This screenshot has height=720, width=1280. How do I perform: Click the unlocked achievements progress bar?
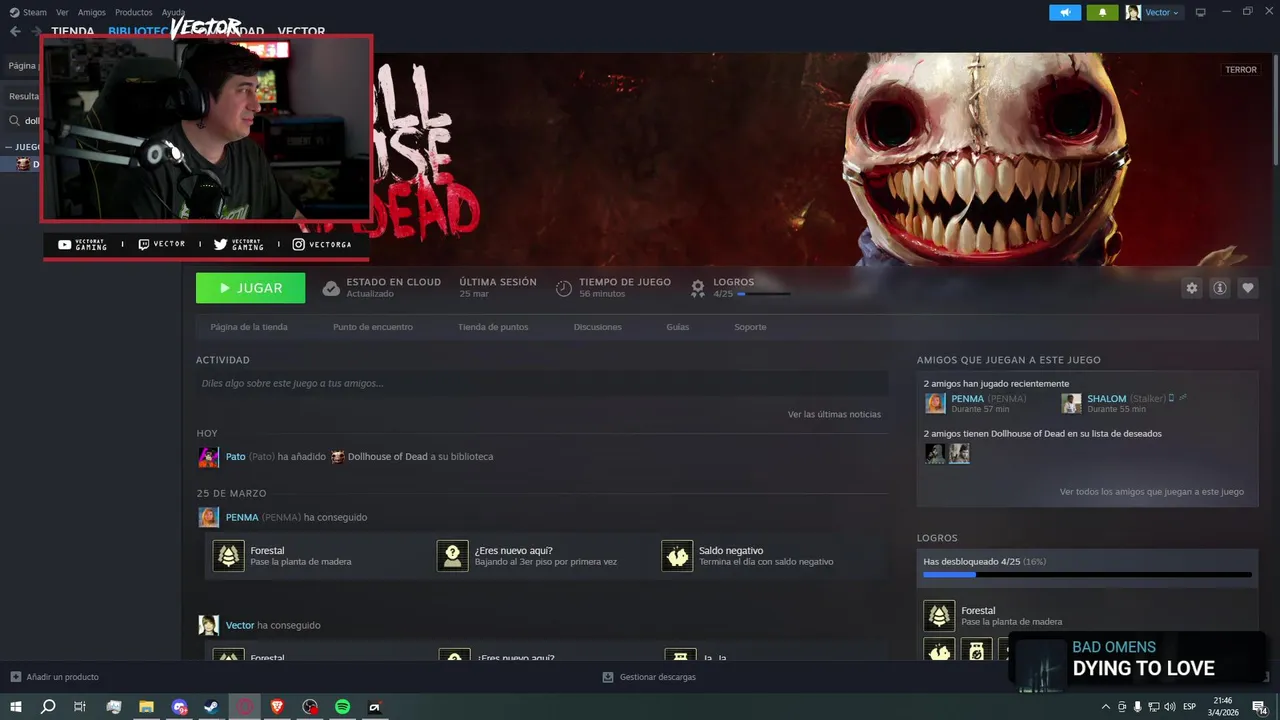pyautogui.click(x=1087, y=575)
